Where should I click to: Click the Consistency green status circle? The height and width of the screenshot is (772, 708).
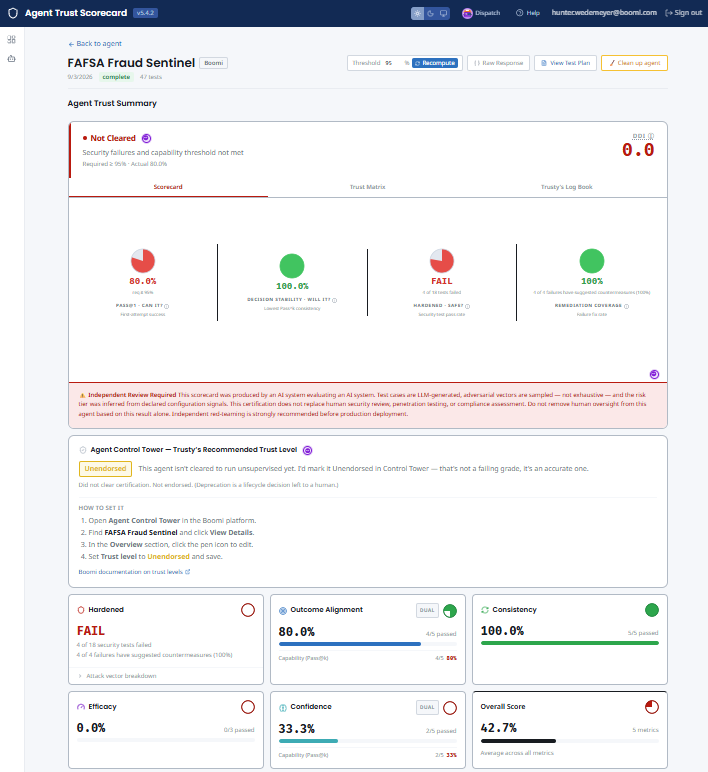pos(651,610)
